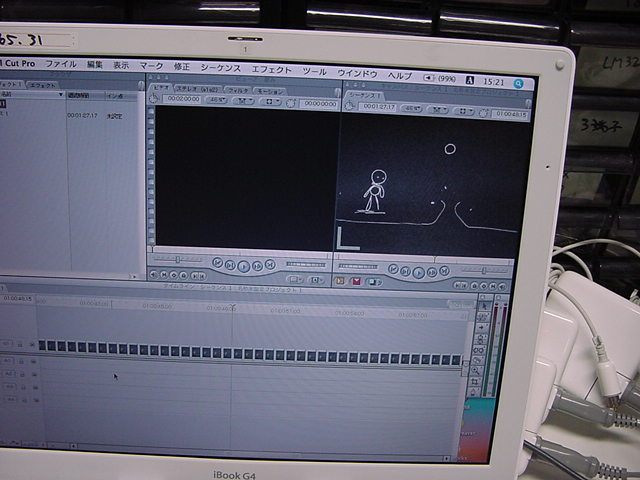
Task: Select the Edit Selection tool
Action: [x=483, y=317]
